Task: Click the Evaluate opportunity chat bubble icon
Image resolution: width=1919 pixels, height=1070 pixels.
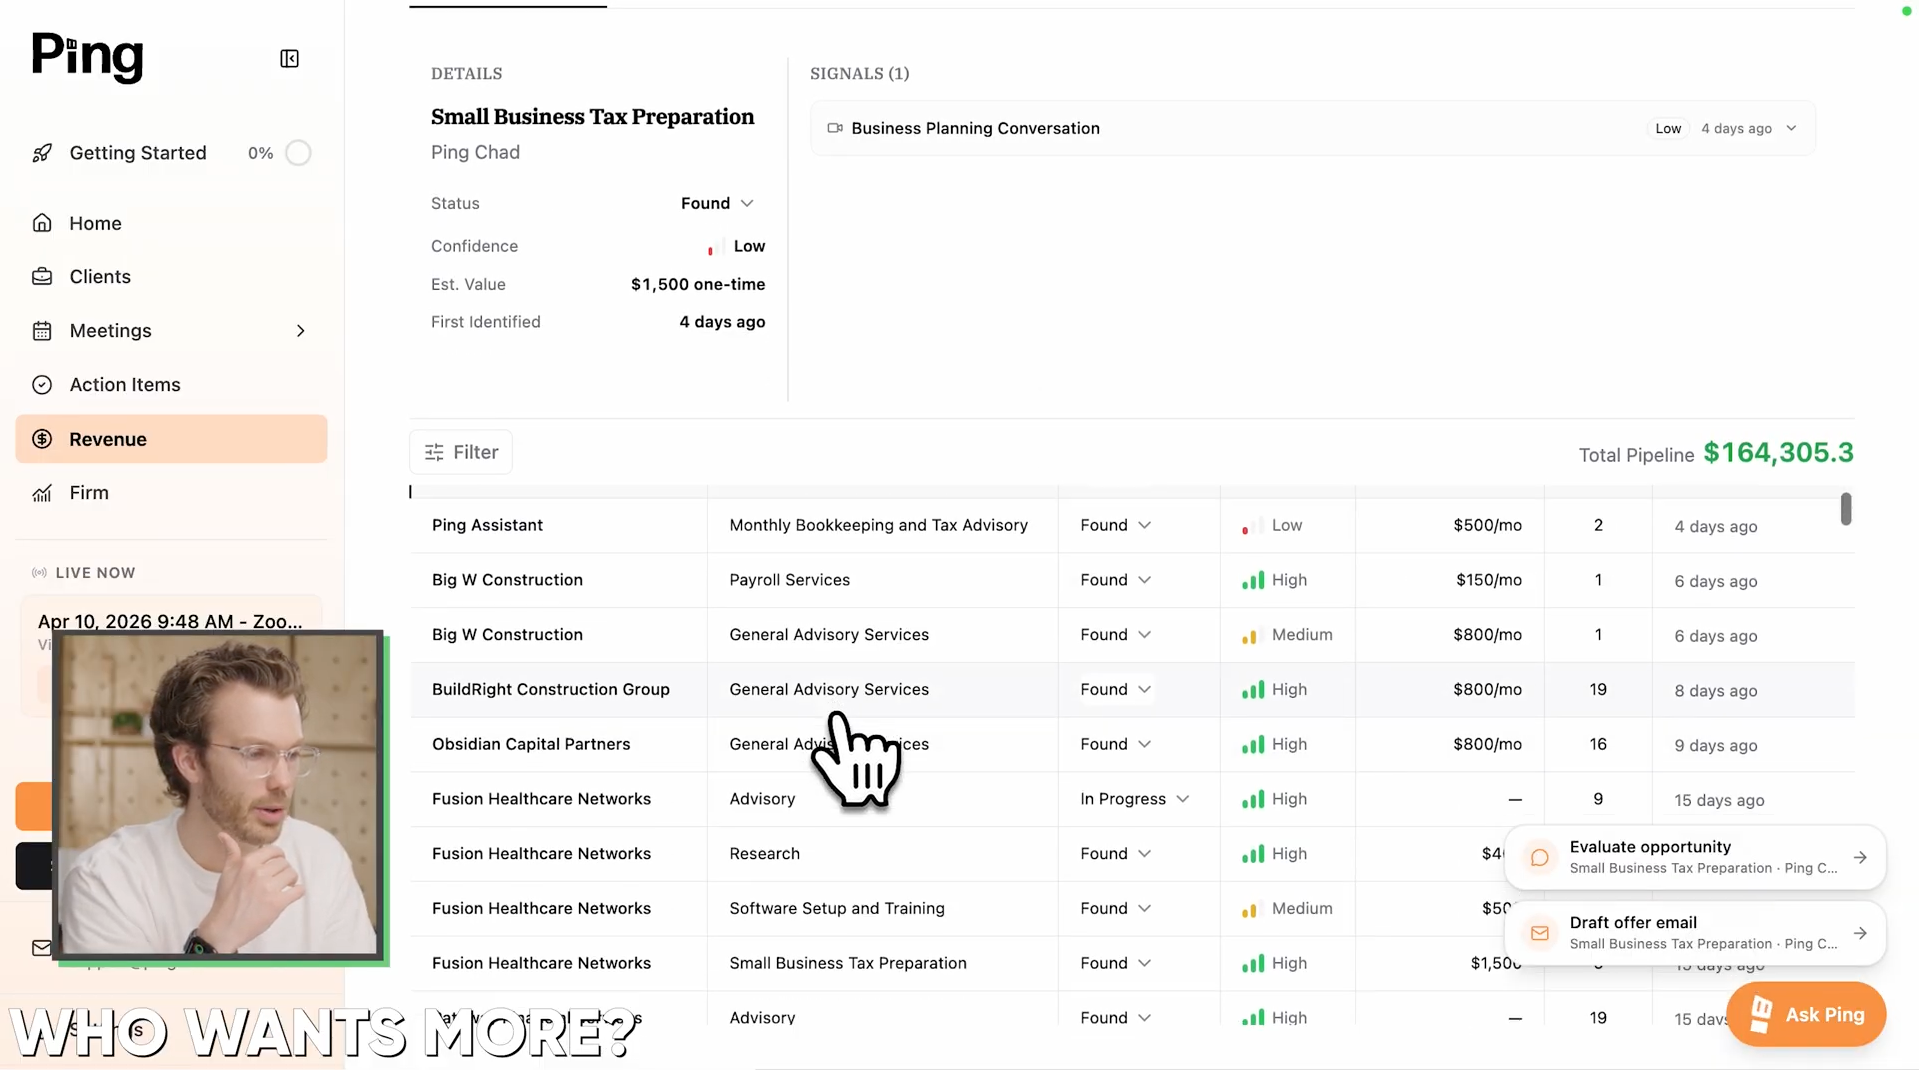Action: (x=1540, y=857)
